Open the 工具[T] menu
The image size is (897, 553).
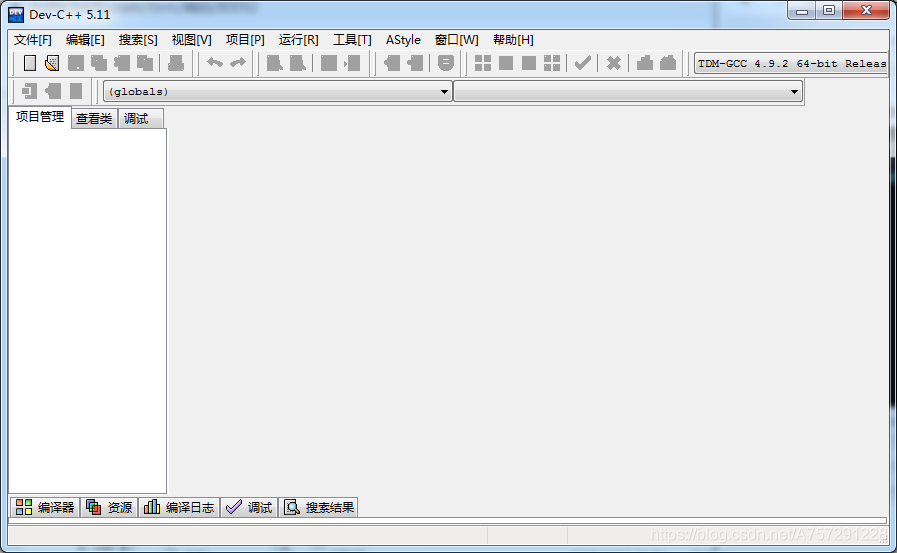pyautogui.click(x=352, y=39)
